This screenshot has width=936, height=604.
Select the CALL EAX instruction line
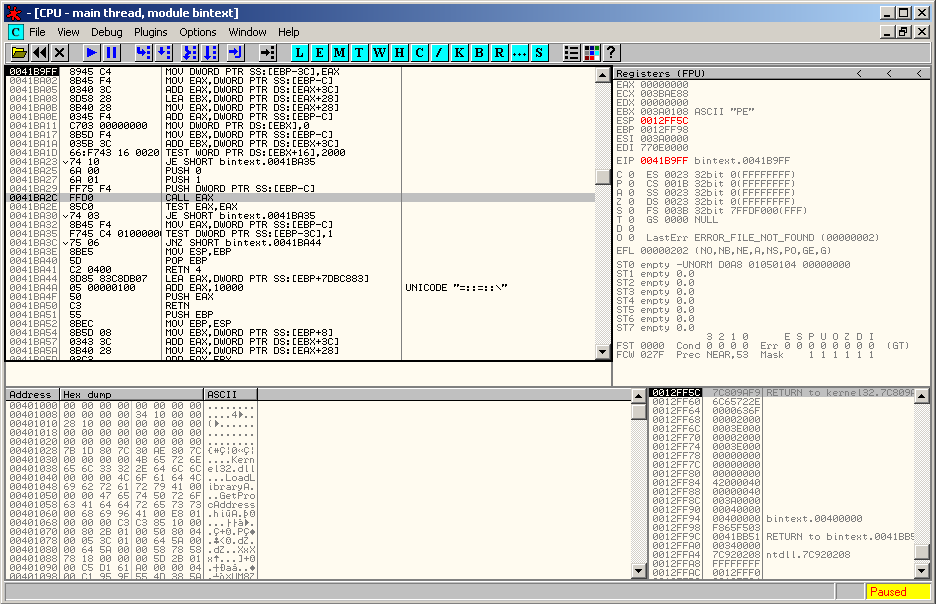(x=200, y=198)
